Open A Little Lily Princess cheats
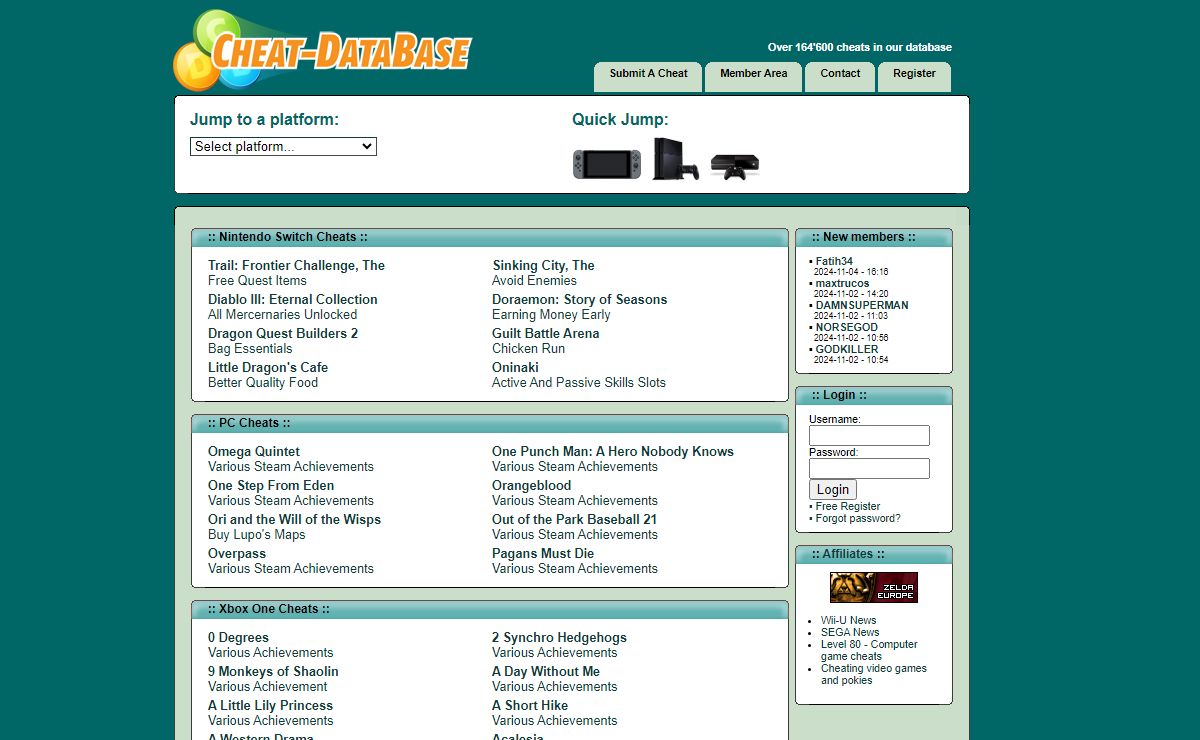This screenshot has height=740, width=1200. coord(270,705)
